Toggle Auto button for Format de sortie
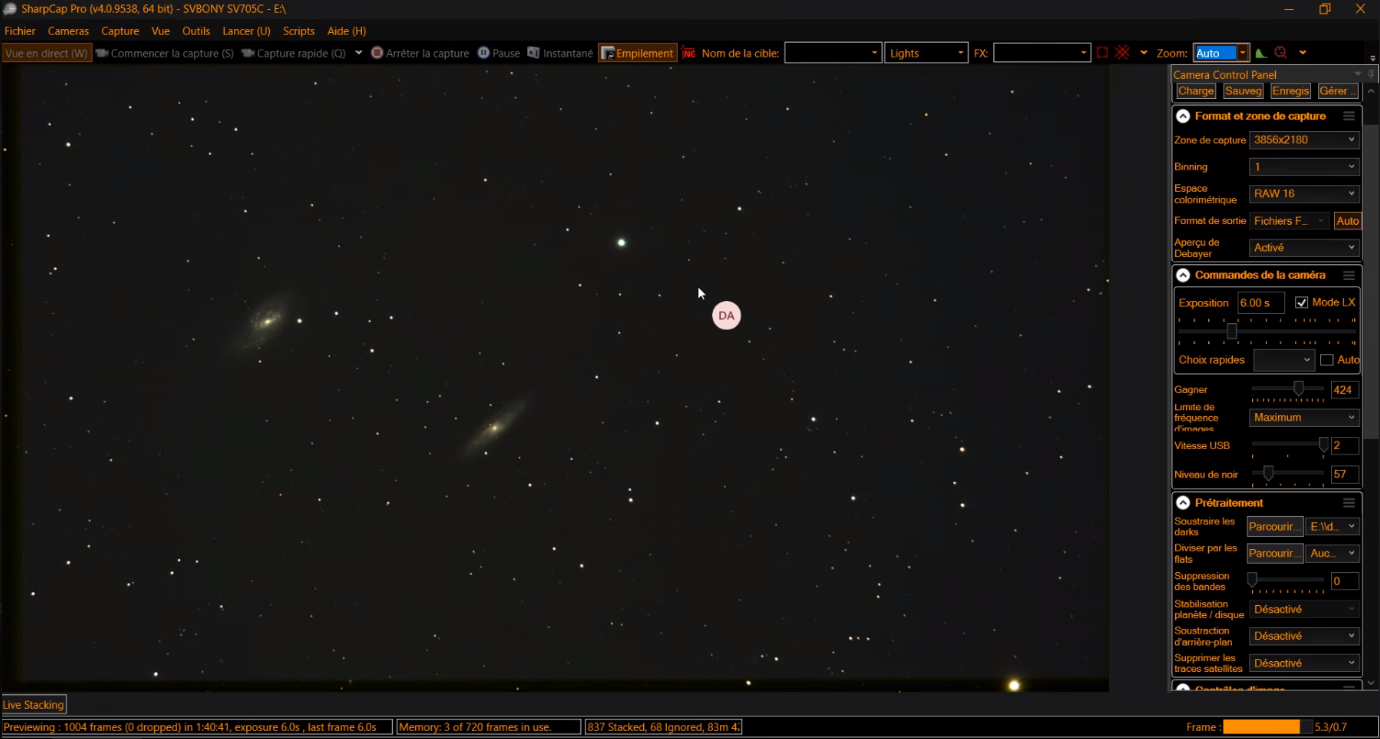 (1347, 221)
